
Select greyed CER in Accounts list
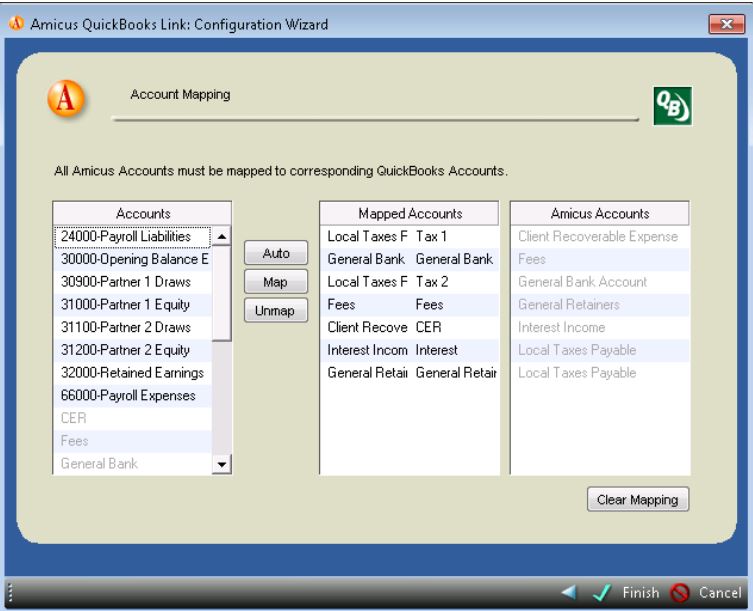(x=133, y=418)
